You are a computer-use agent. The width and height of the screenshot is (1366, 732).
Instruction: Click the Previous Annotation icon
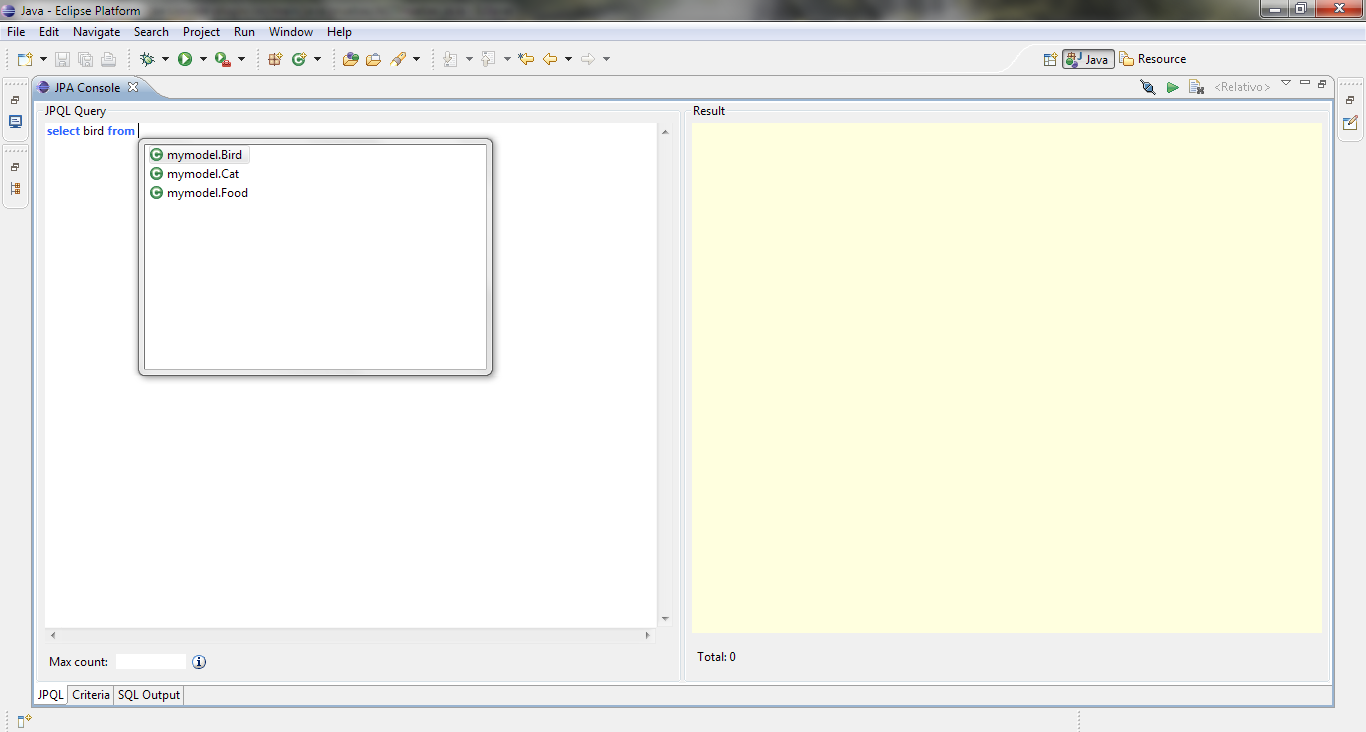(x=489, y=60)
